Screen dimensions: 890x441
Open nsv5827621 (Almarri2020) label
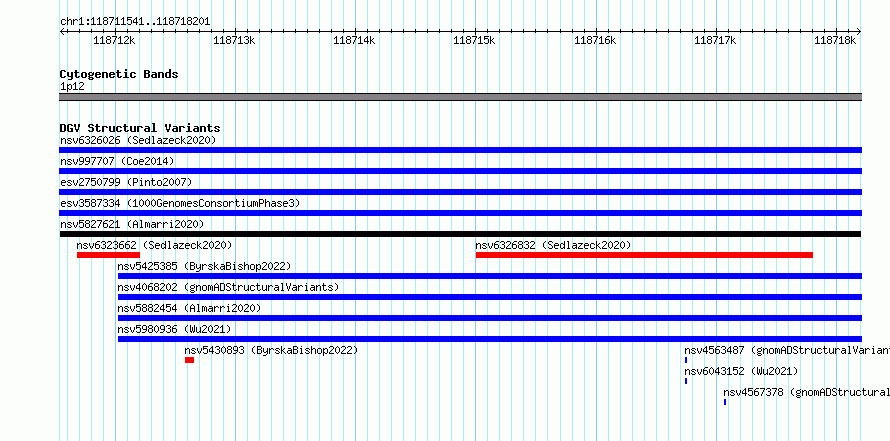click(132, 224)
